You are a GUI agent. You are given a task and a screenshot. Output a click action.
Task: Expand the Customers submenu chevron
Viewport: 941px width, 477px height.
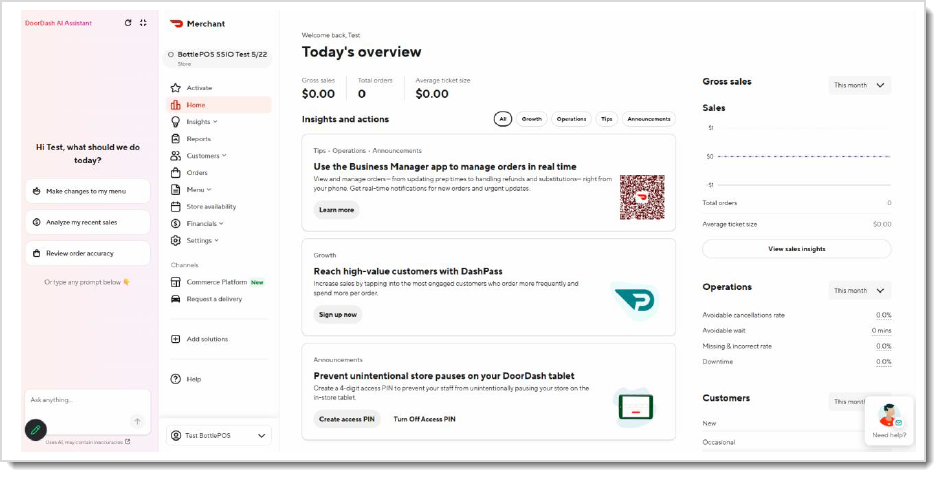pos(224,155)
